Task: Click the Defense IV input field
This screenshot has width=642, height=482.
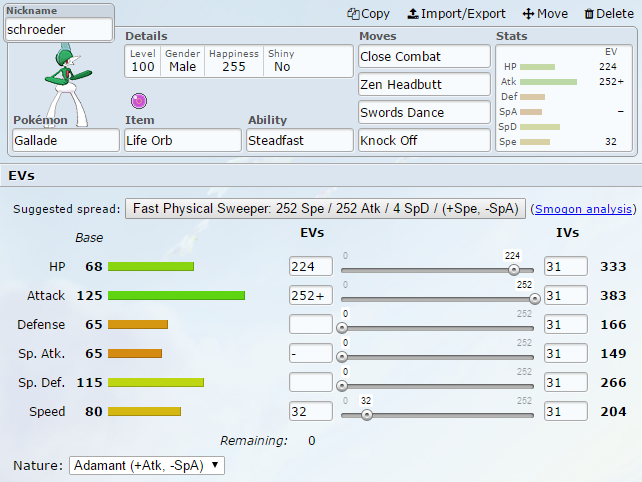Action: [565, 324]
